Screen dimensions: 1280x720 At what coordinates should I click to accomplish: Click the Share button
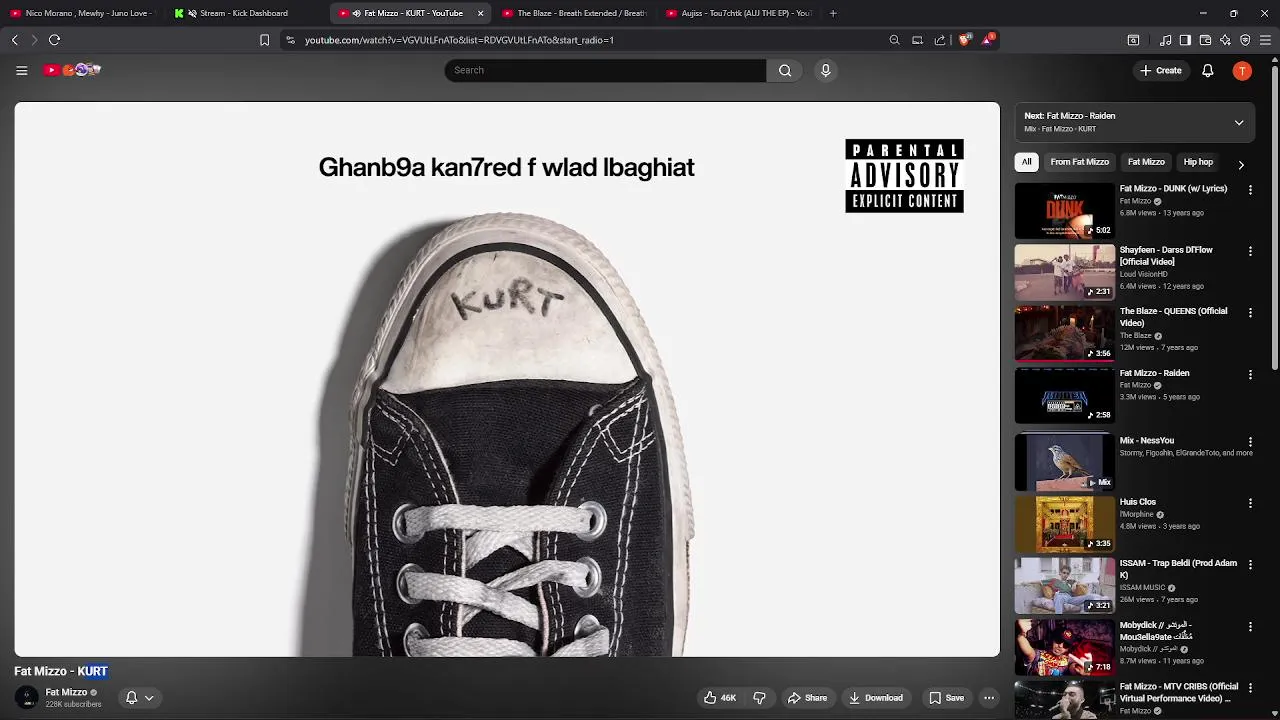(807, 698)
